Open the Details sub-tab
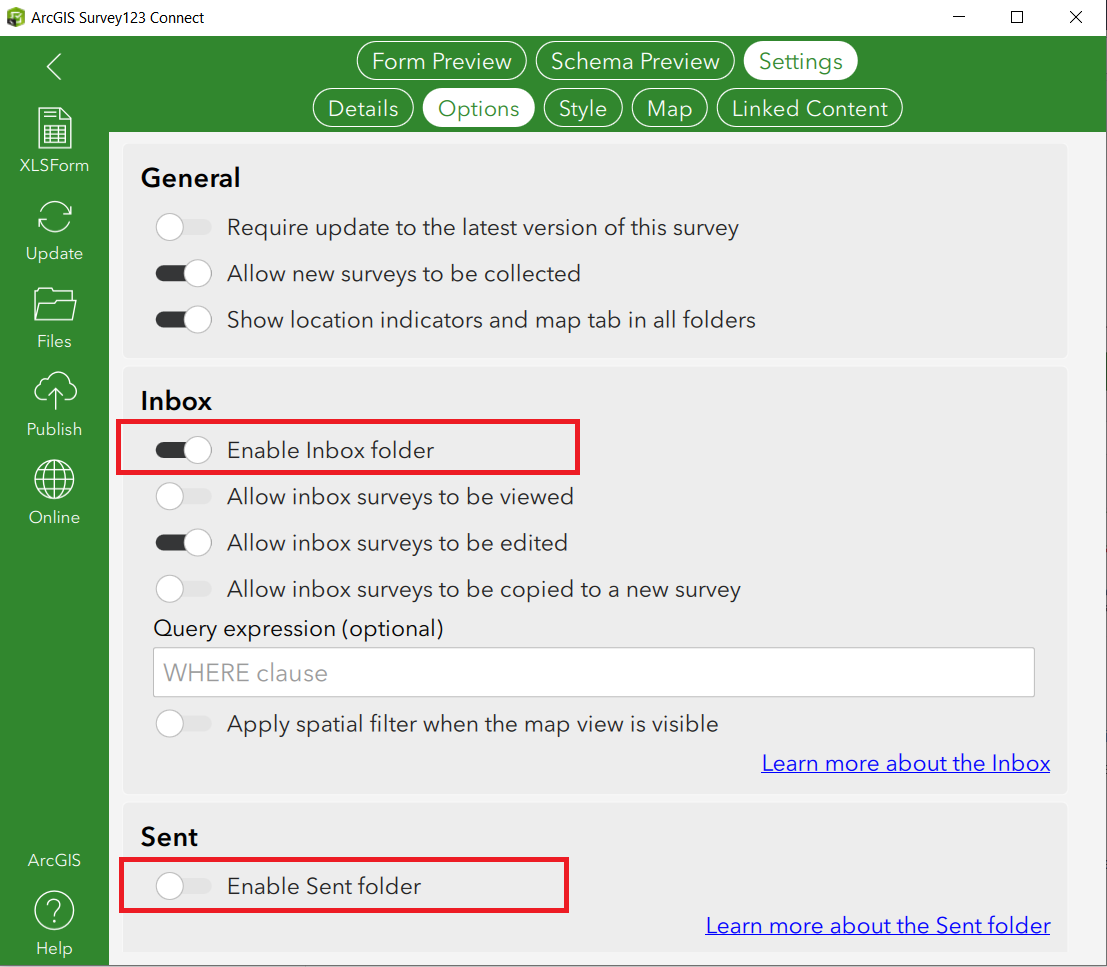1107x967 pixels. click(363, 108)
